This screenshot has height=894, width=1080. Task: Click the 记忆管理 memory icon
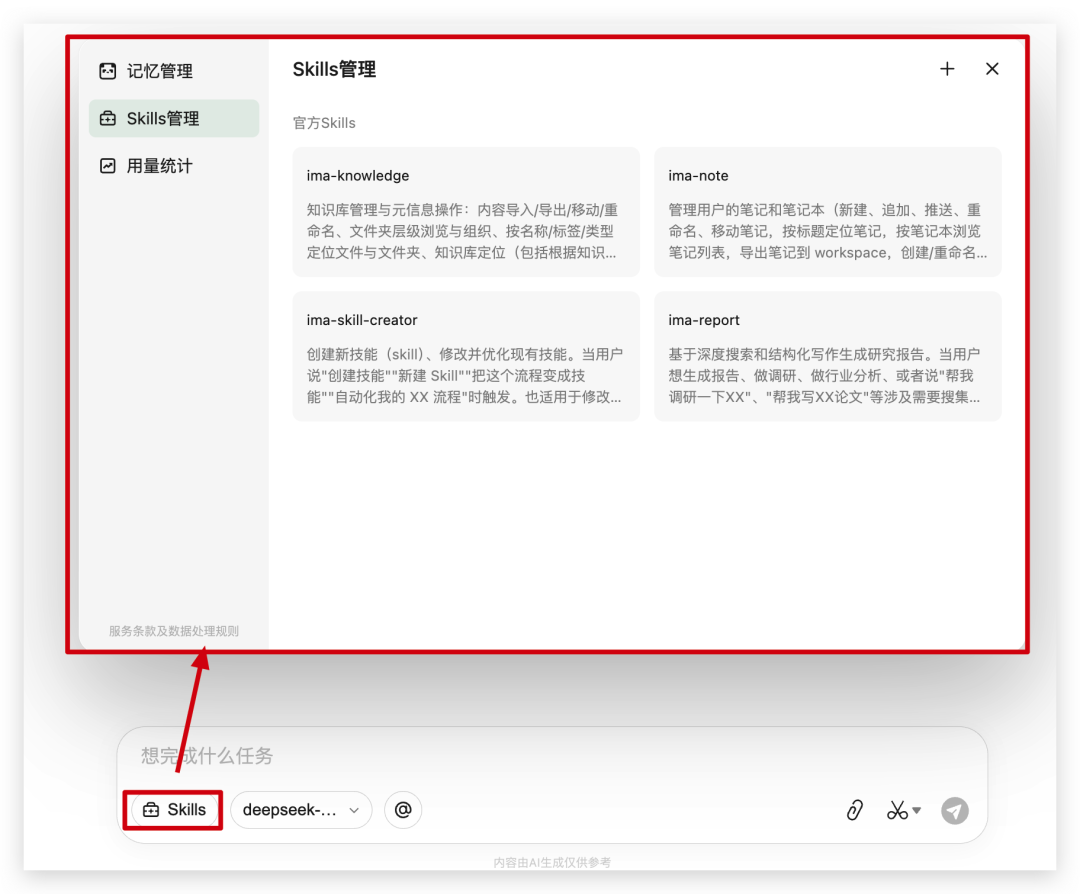tap(107, 71)
